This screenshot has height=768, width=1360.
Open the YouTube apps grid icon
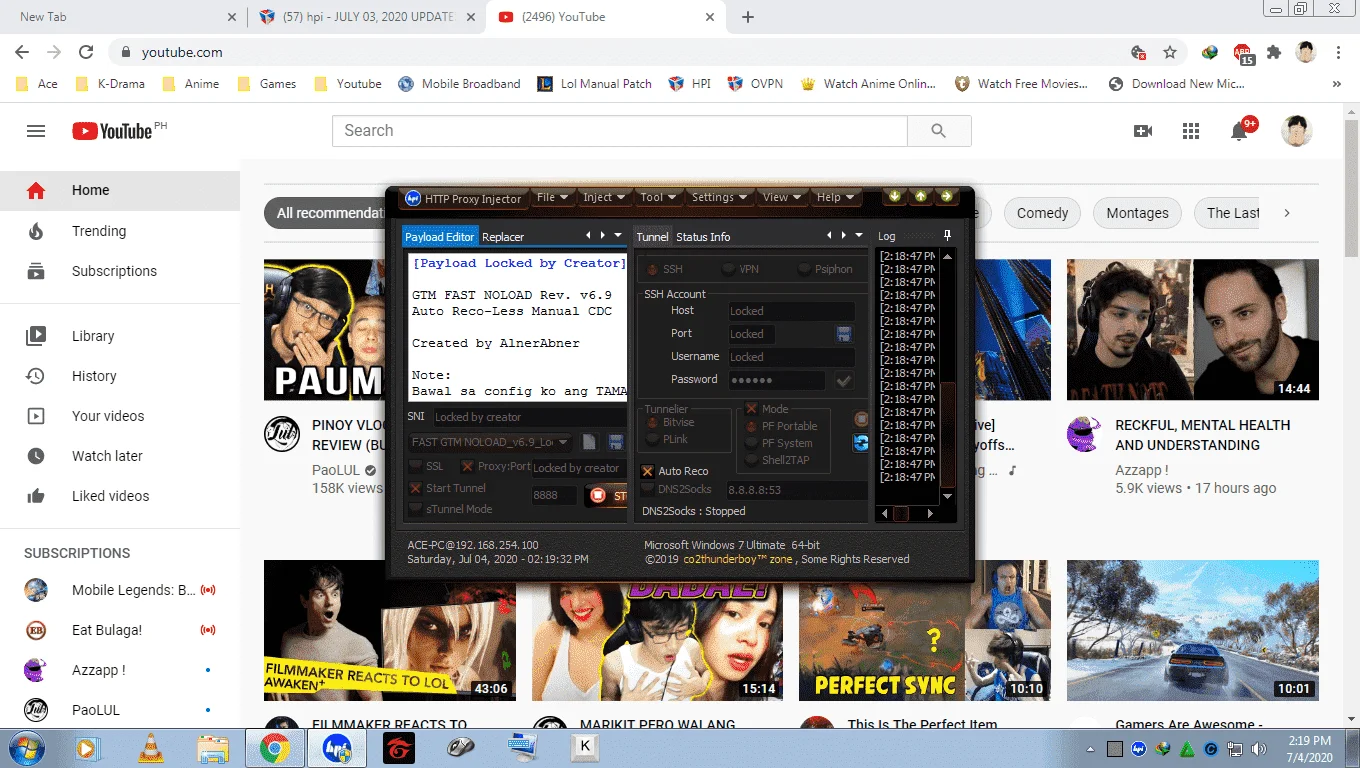1190,131
